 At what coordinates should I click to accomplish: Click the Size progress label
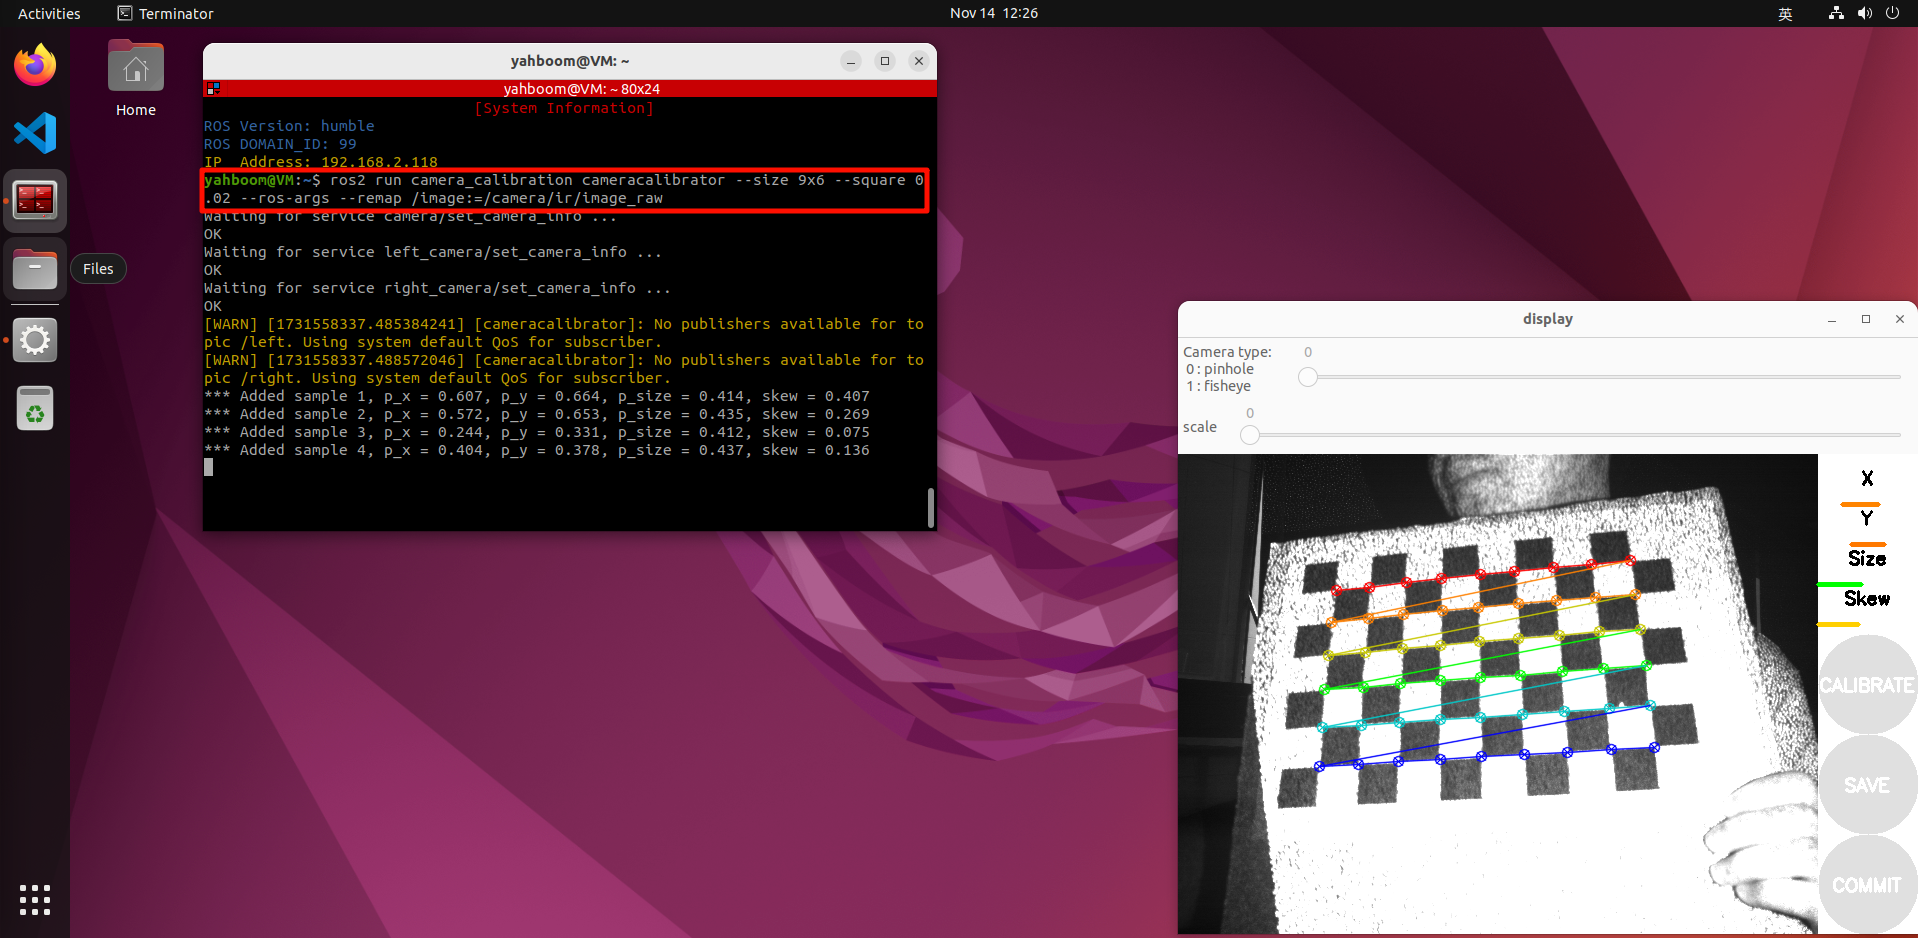(x=1867, y=558)
